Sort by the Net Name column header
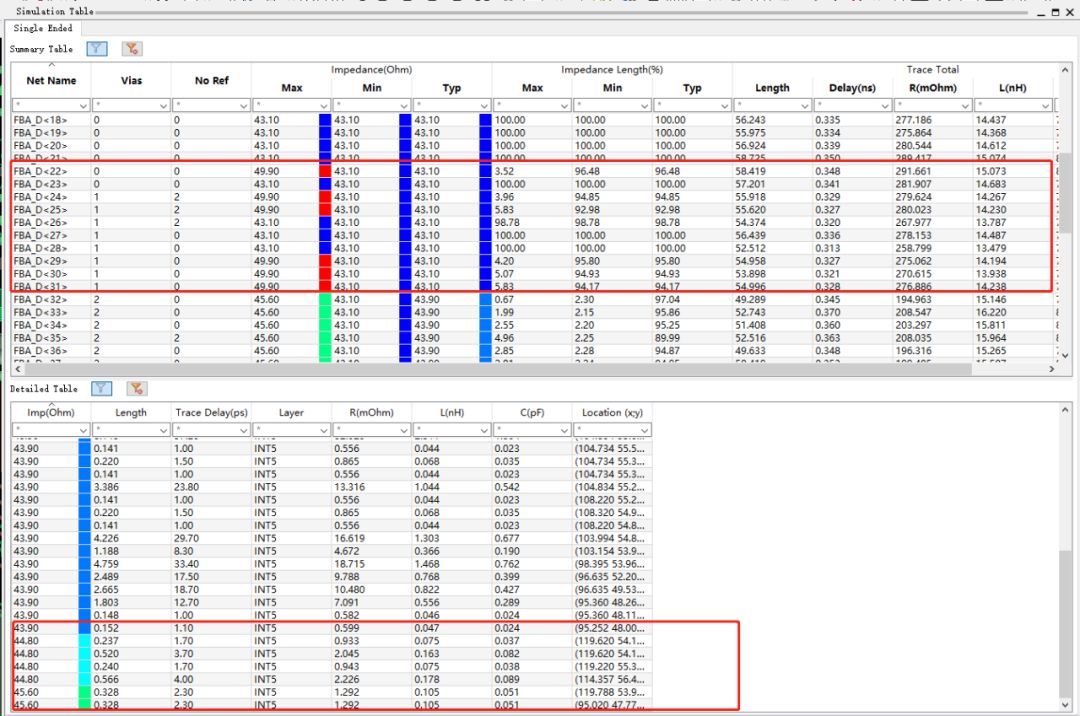This screenshot has width=1080, height=716. click(x=51, y=81)
